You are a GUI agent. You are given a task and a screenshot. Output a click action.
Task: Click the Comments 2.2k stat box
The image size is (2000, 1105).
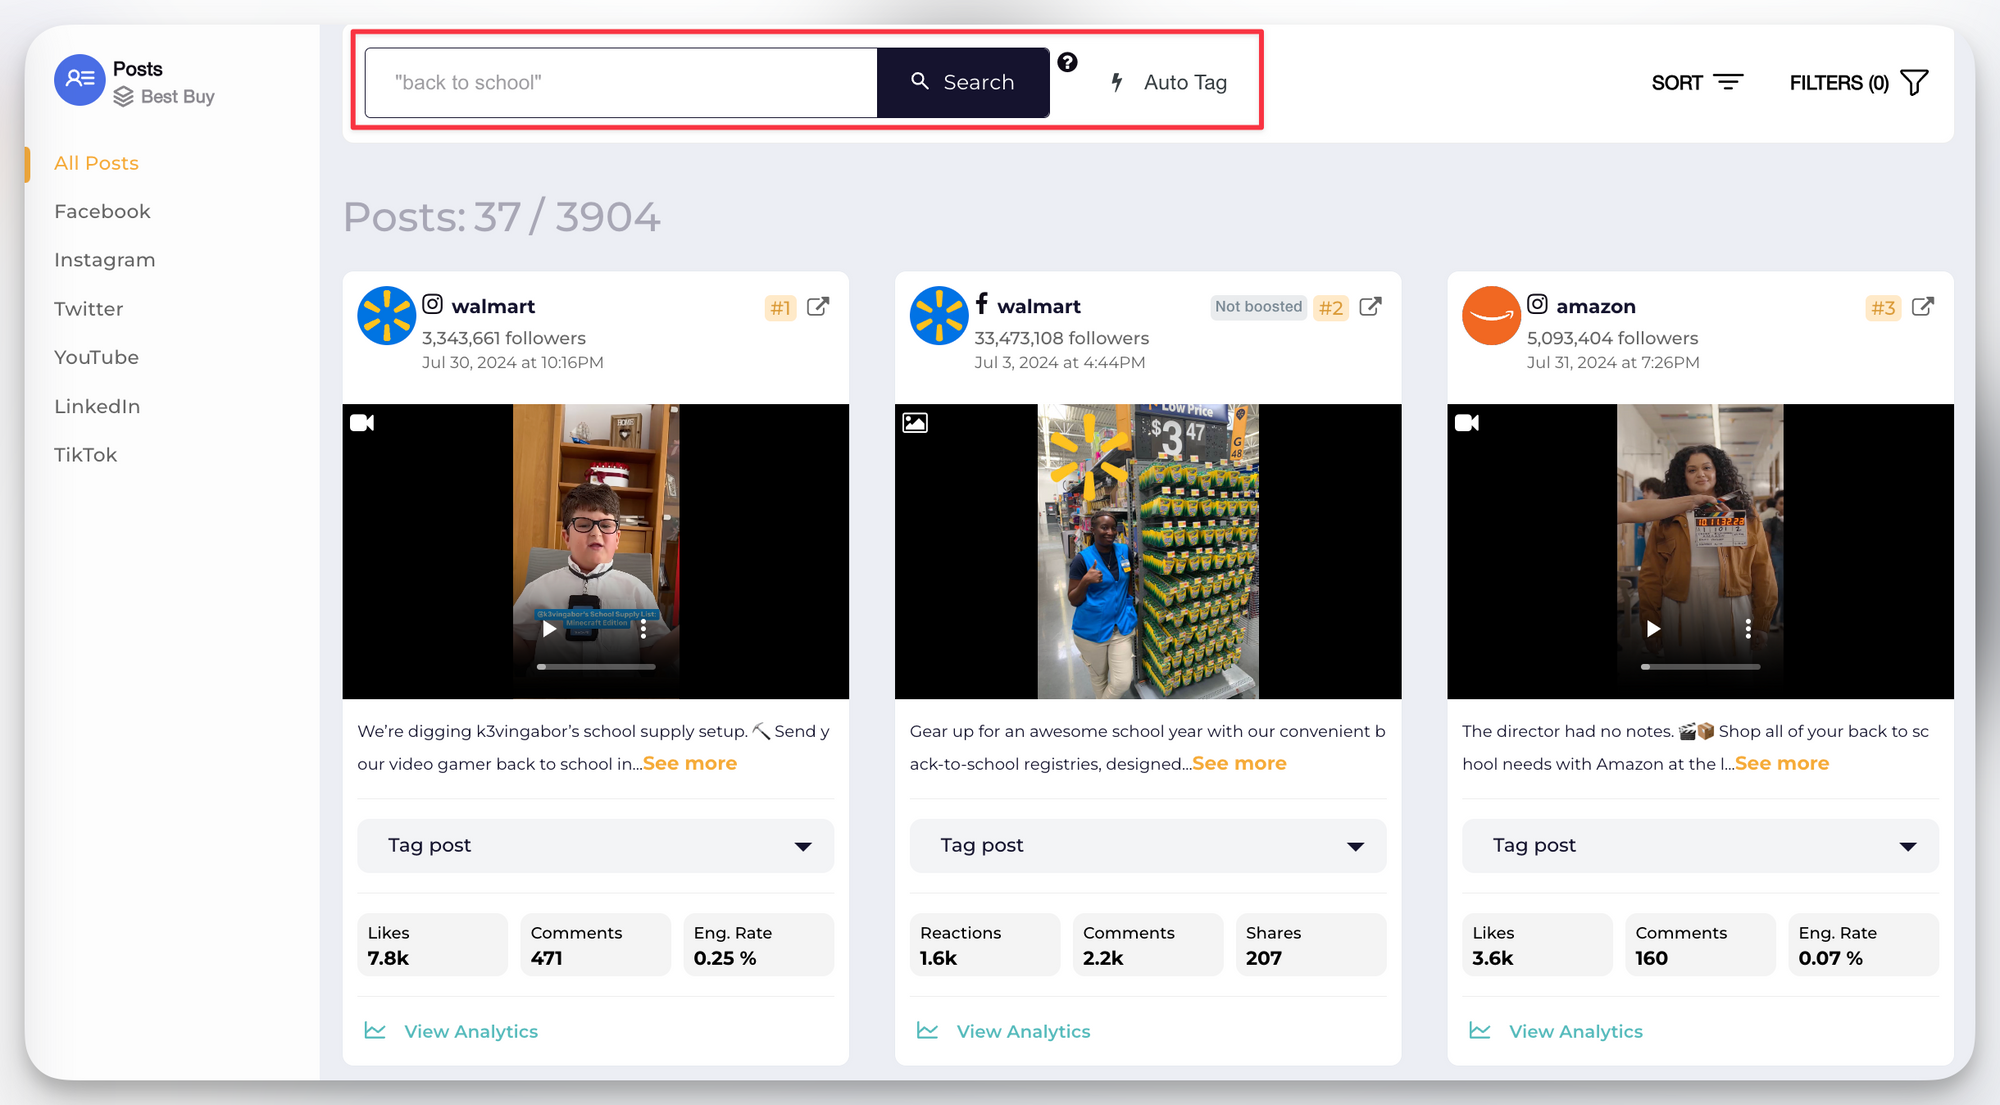[x=1148, y=944]
